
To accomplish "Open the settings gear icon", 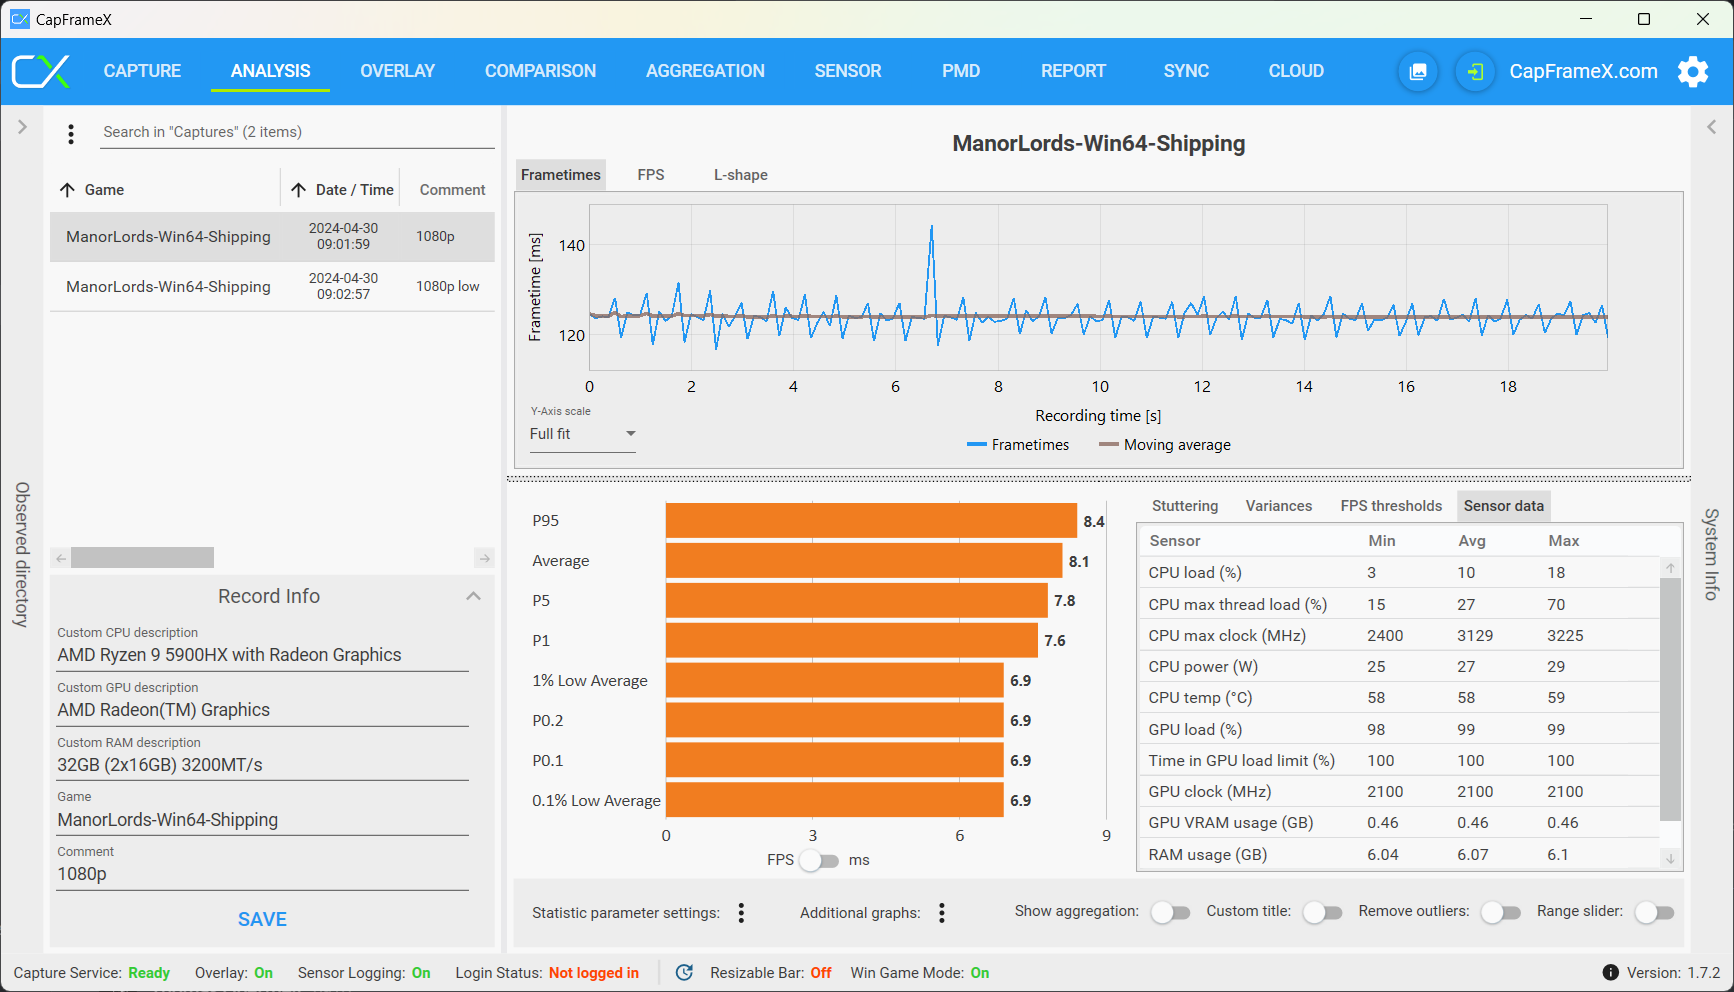I will tap(1693, 71).
